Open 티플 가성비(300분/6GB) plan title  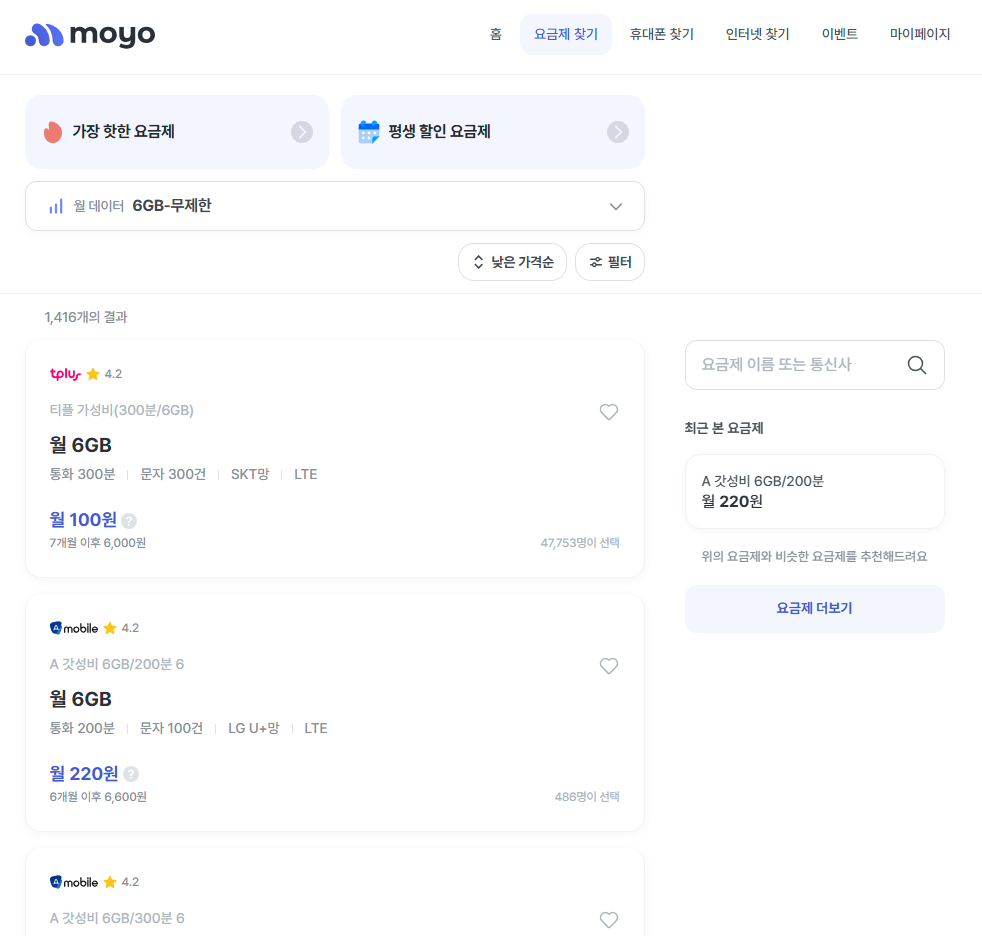coord(121,410)
